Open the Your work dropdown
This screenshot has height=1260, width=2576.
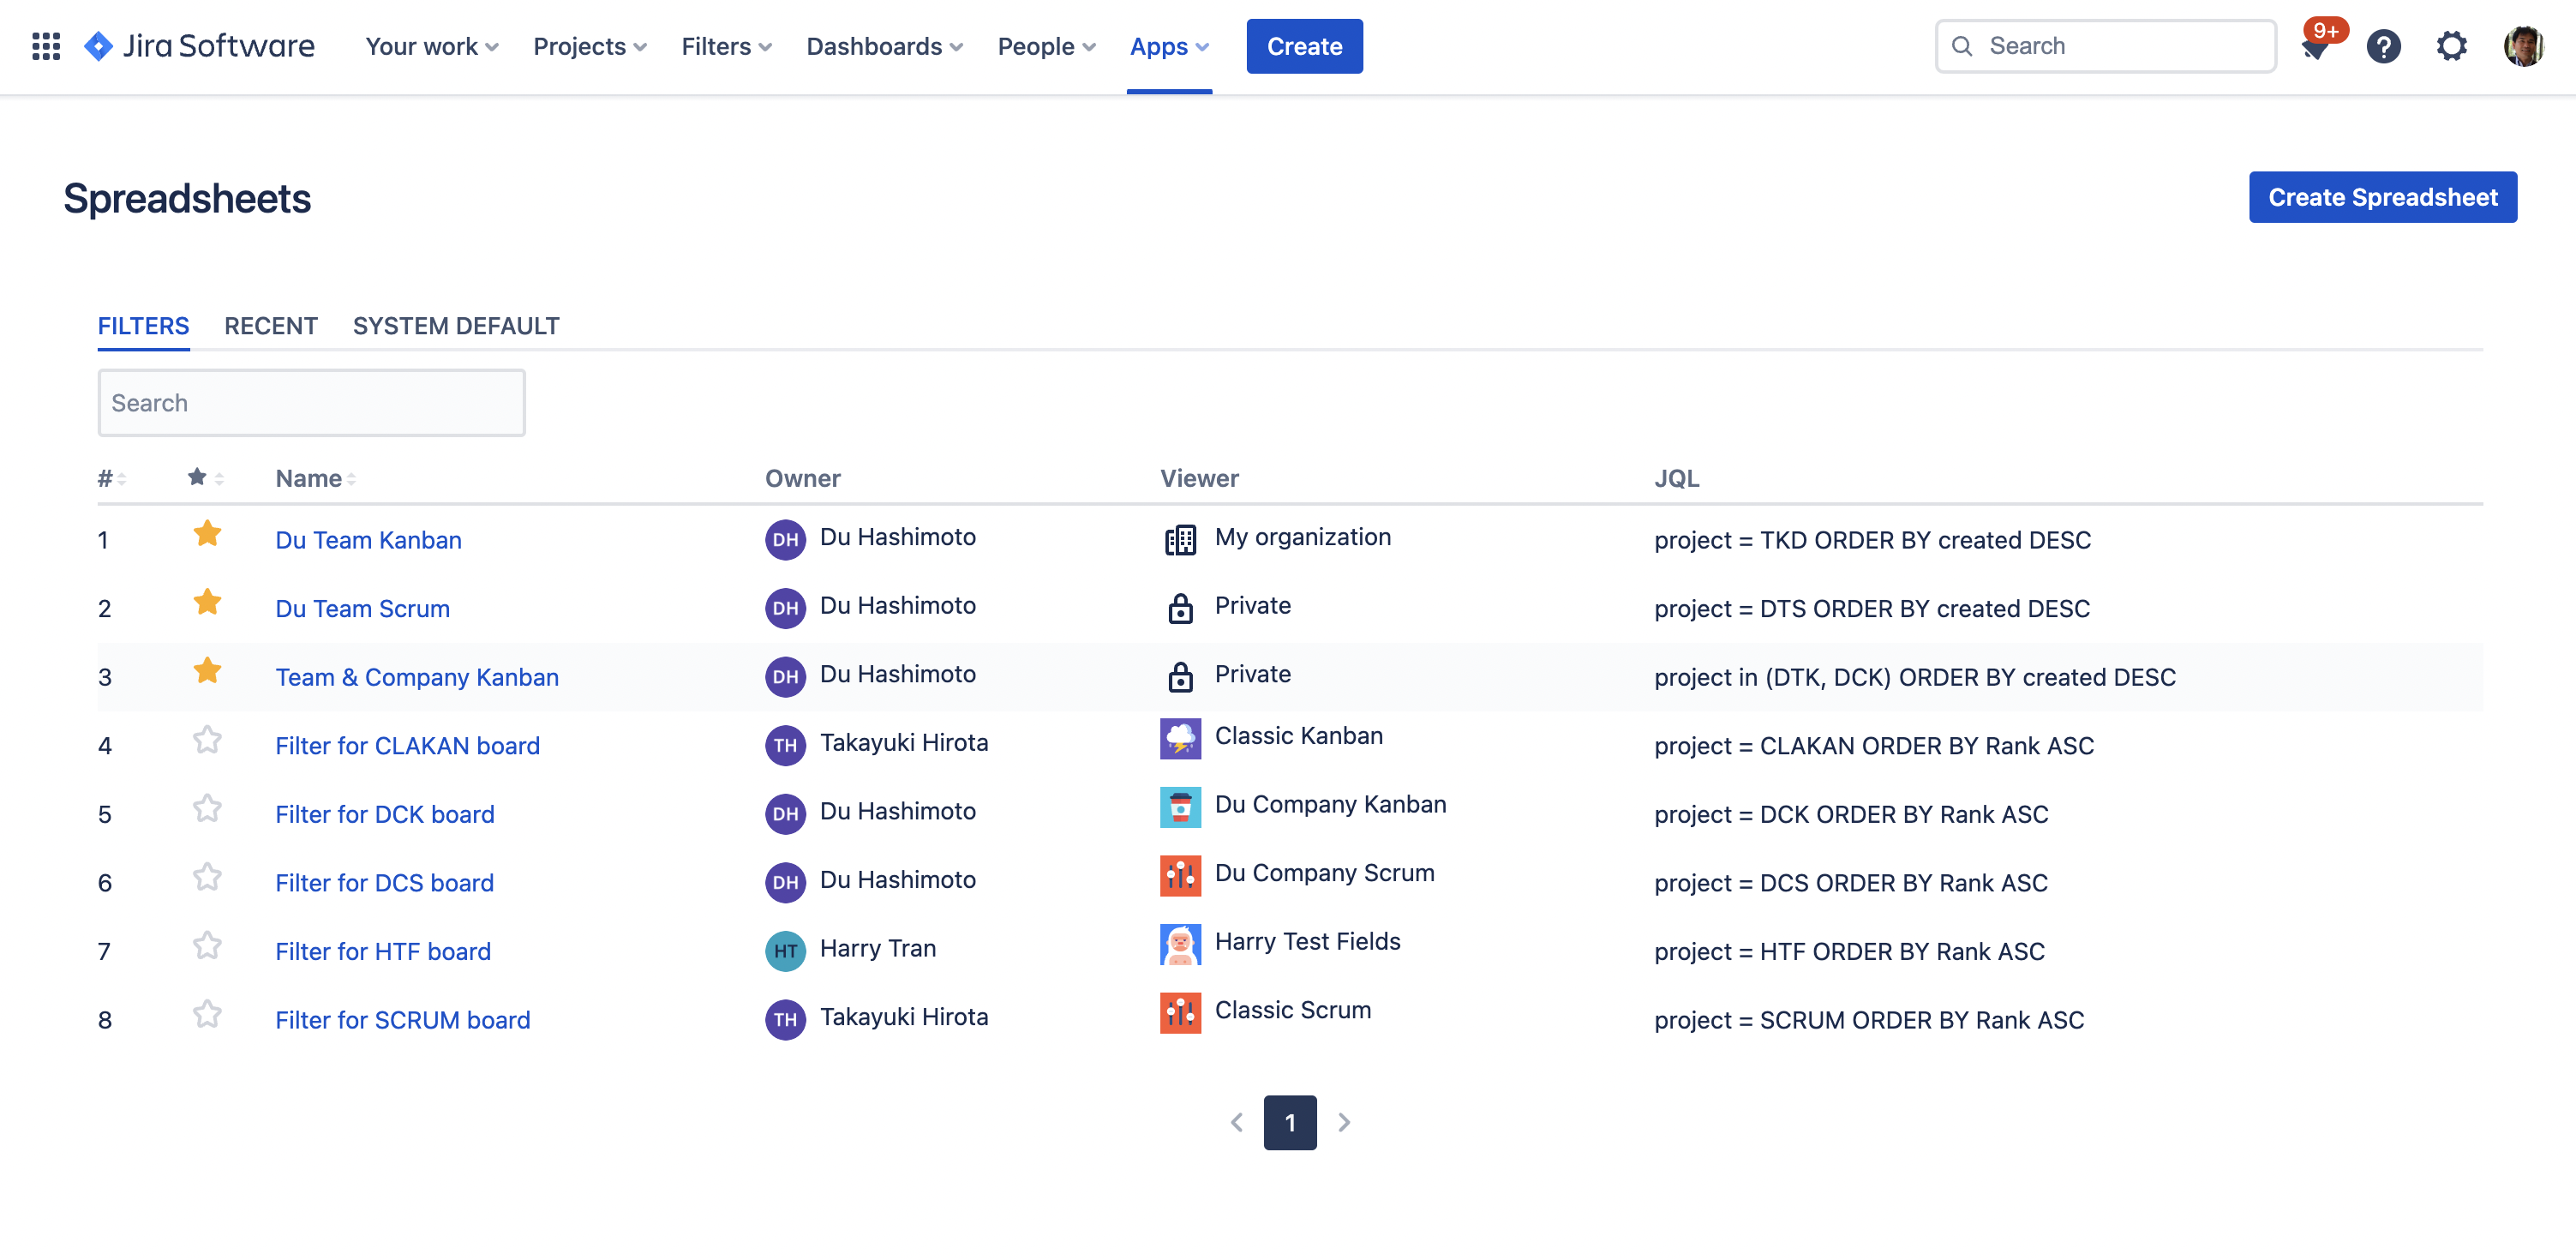pyautogui.click(x=431, y=46)
